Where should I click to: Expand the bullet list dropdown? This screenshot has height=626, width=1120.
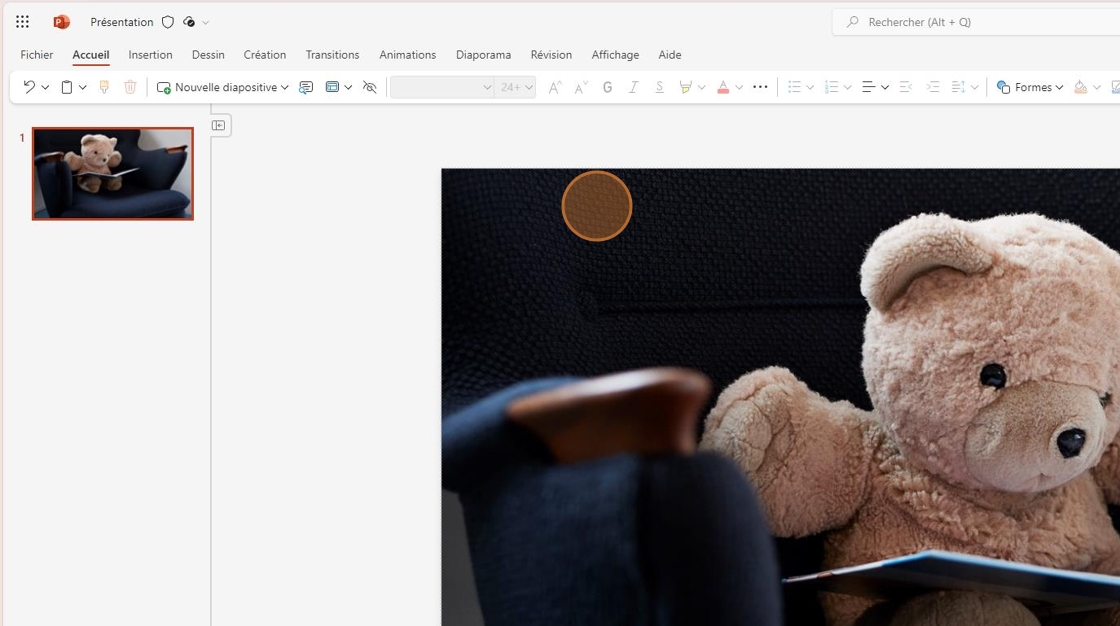pos(810,87)
